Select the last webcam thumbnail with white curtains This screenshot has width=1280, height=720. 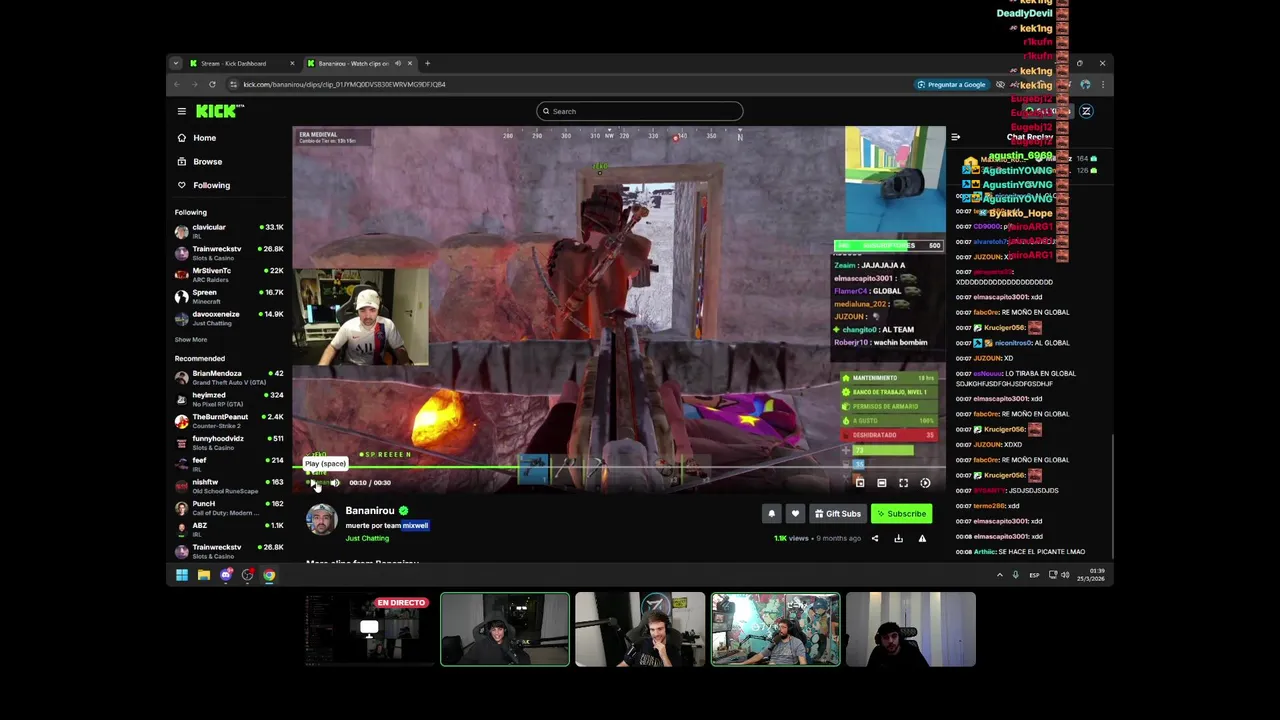pos(910,629)
